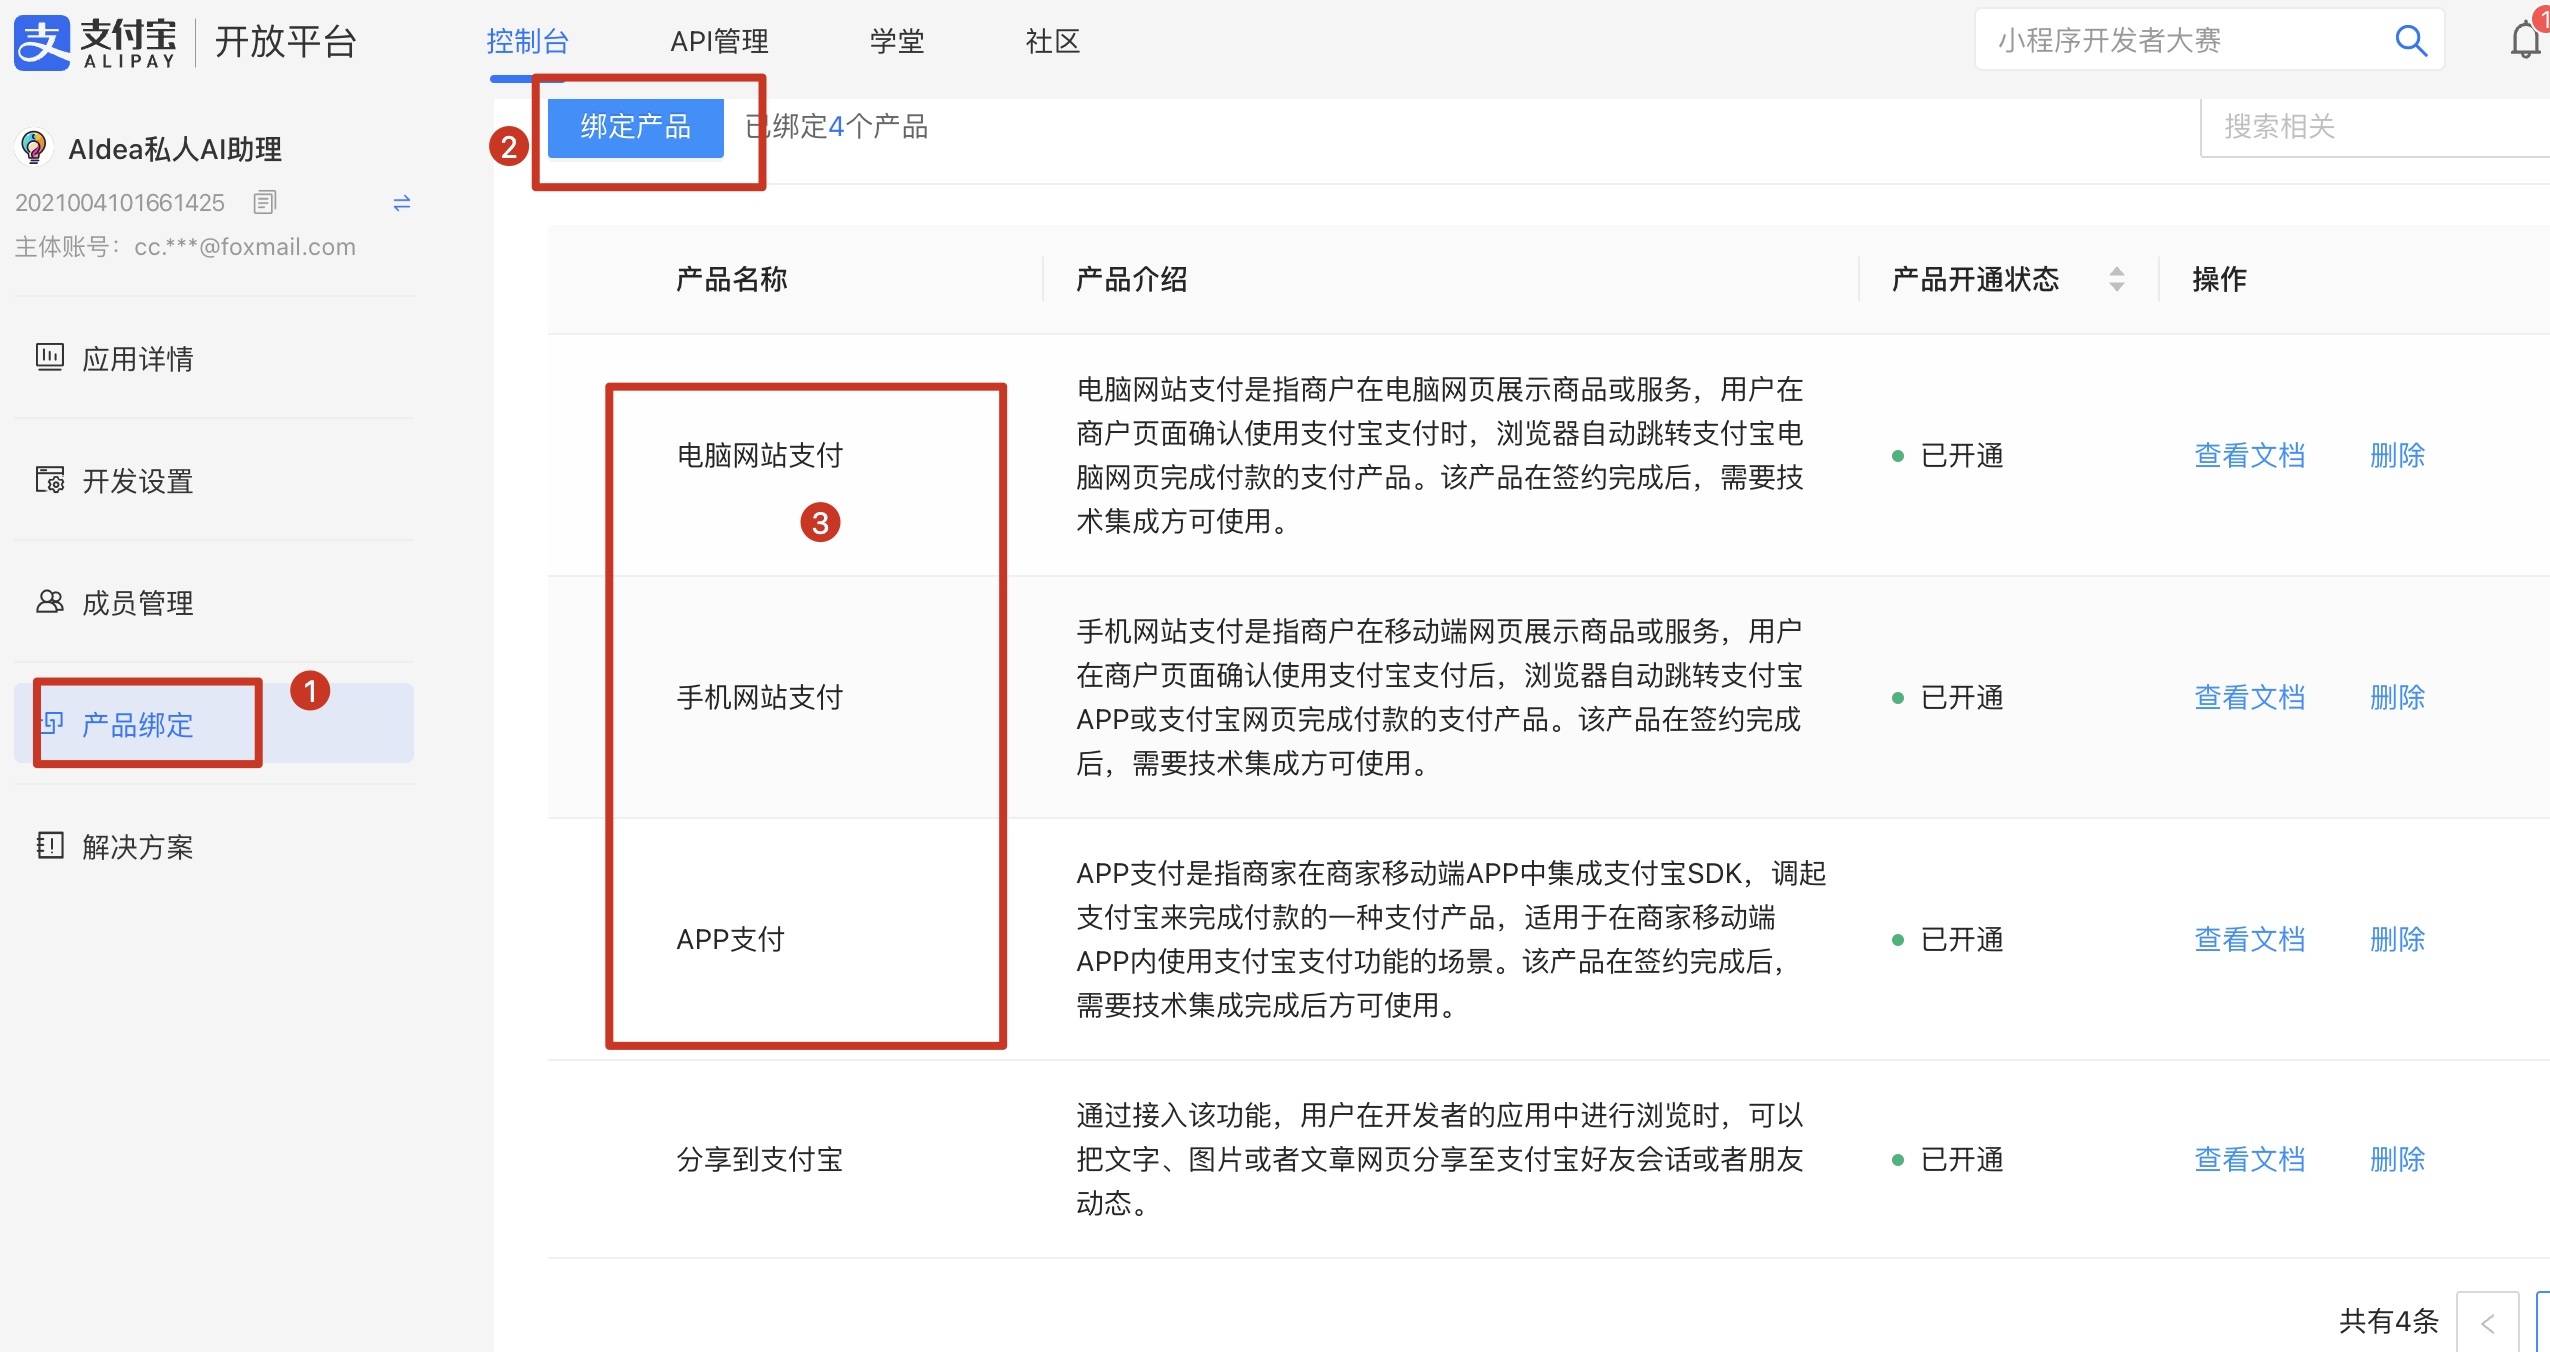Viewport: 2550px width, 1352px height.
Task: Open 应用详情 in the sidebar
Action: click(138, 358)
